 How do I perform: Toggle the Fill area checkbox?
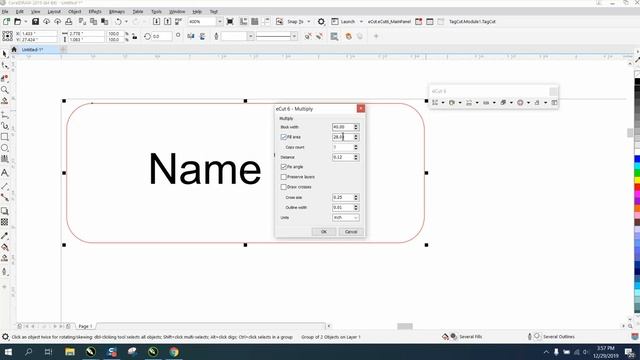284,137
